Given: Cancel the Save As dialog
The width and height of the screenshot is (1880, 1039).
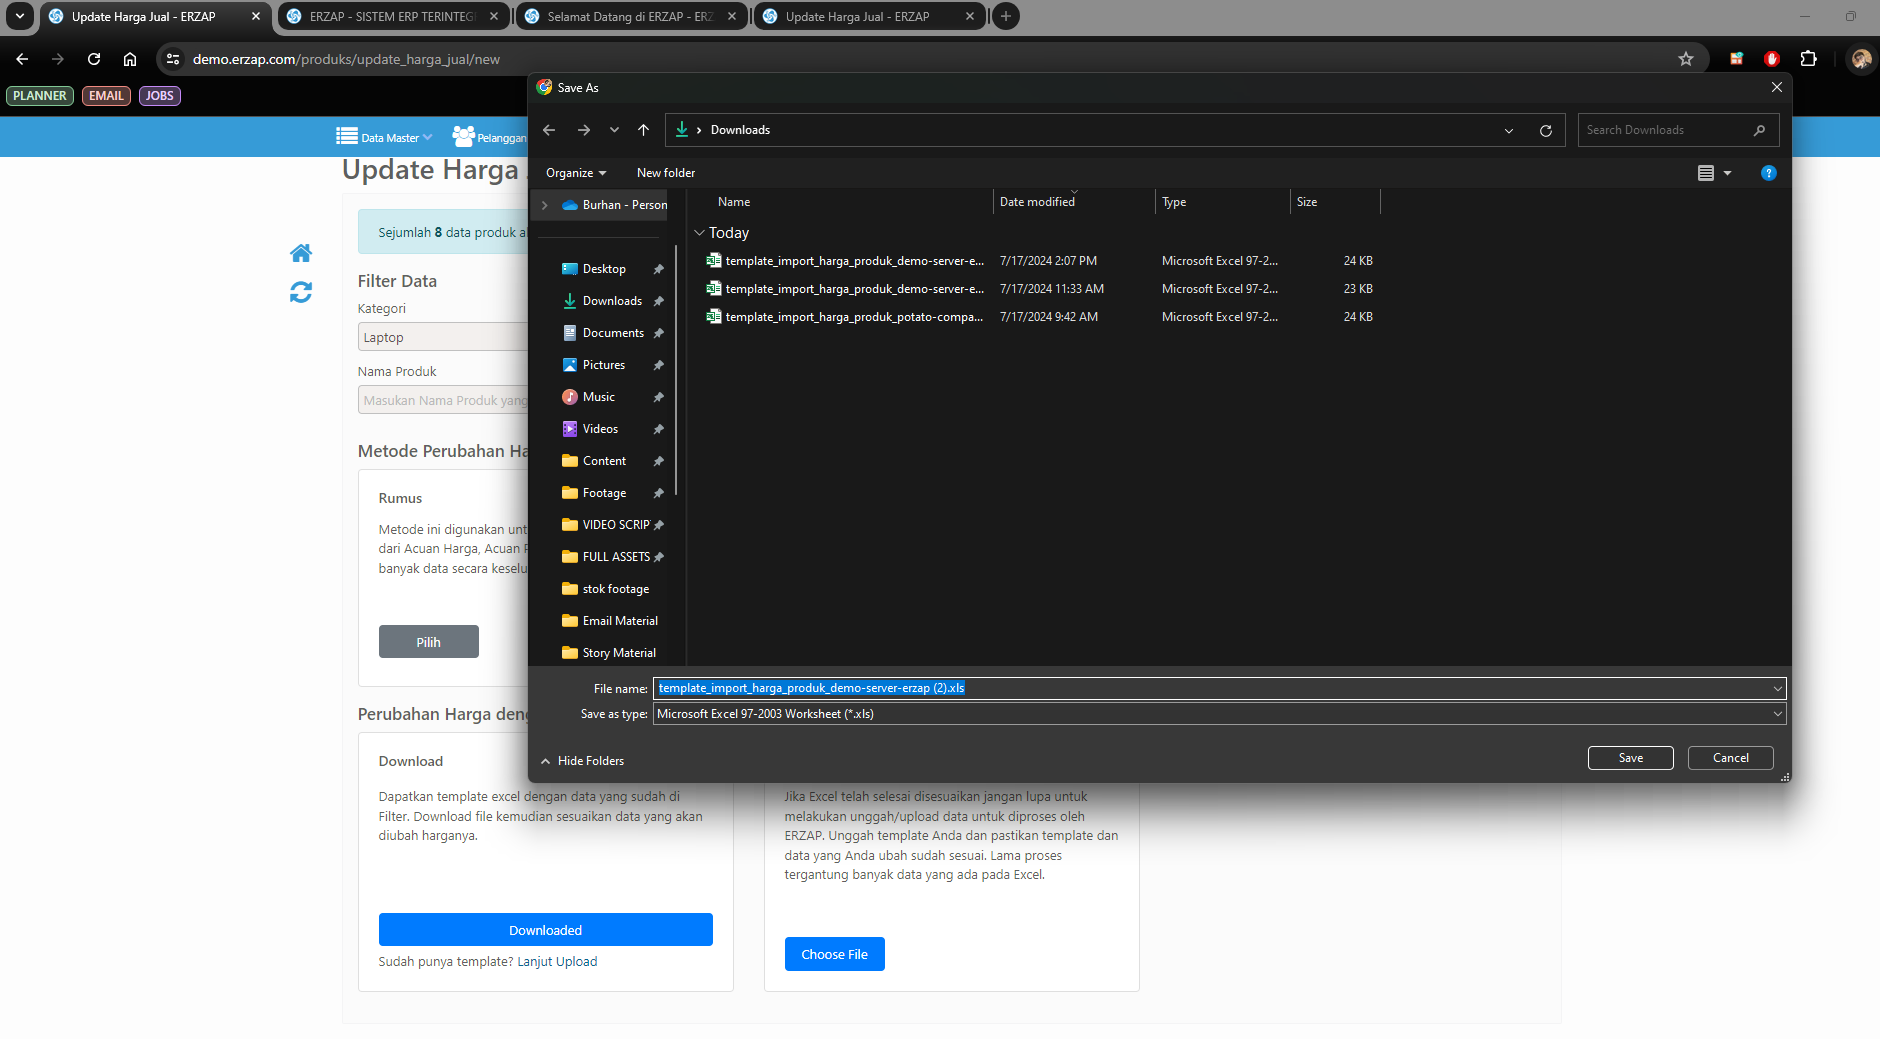Looking at the screenshot, I should [x=1731, y=758].
